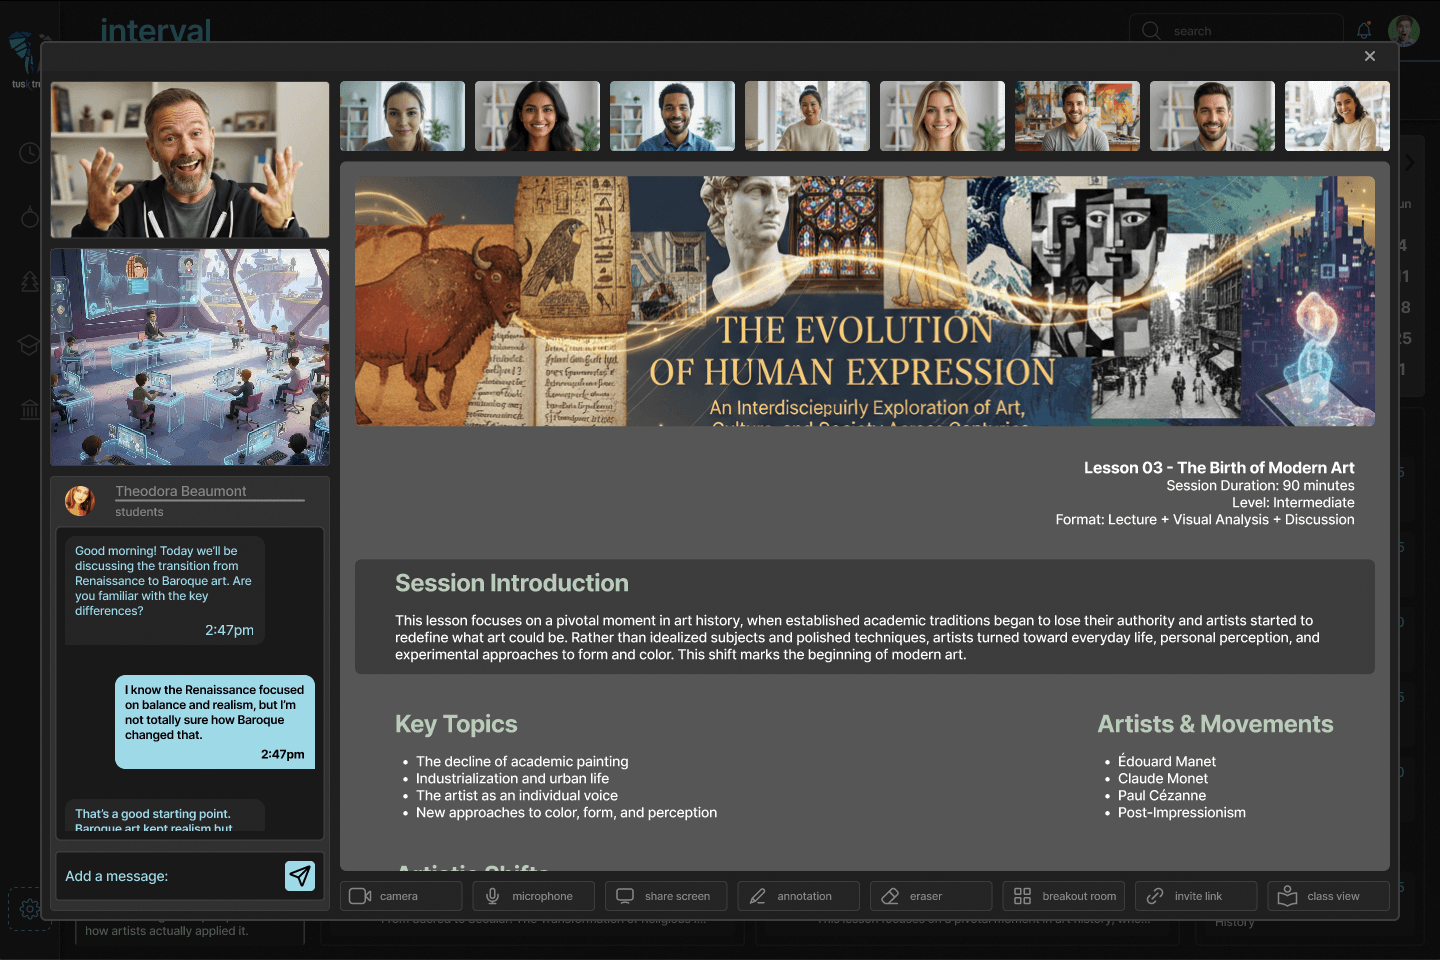Screen dimensions: 1440x960
Task: Click the clock icon in left sidebar
Action: (30, 153)
